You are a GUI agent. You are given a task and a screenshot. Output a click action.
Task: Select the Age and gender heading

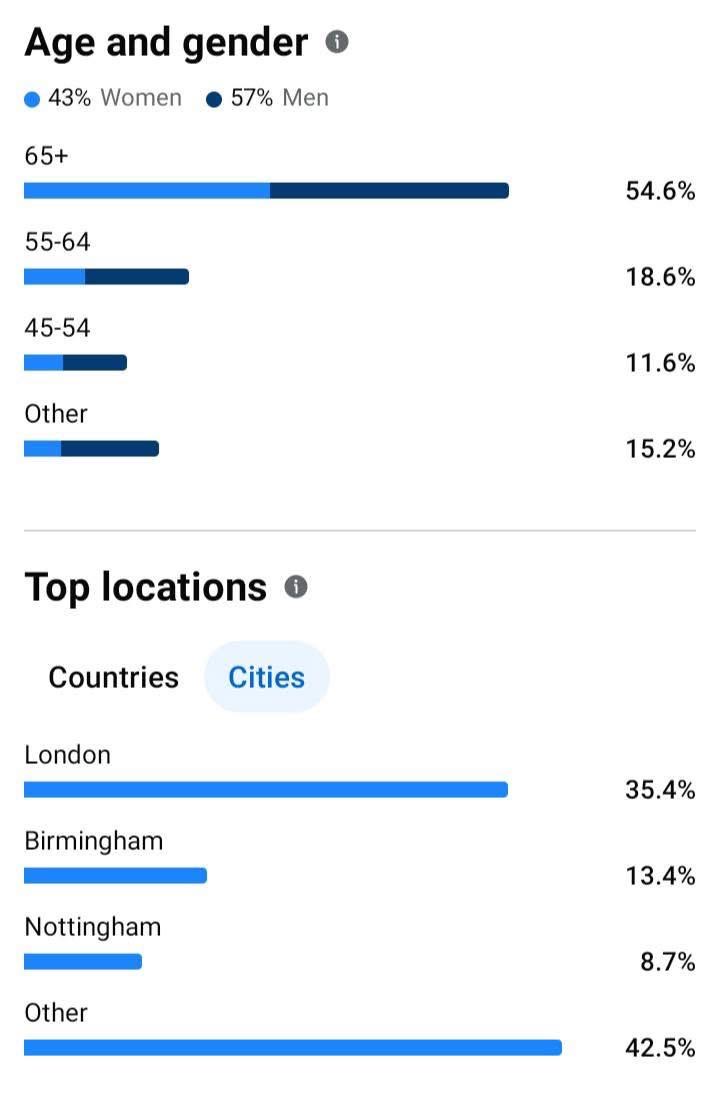[166, 43]
